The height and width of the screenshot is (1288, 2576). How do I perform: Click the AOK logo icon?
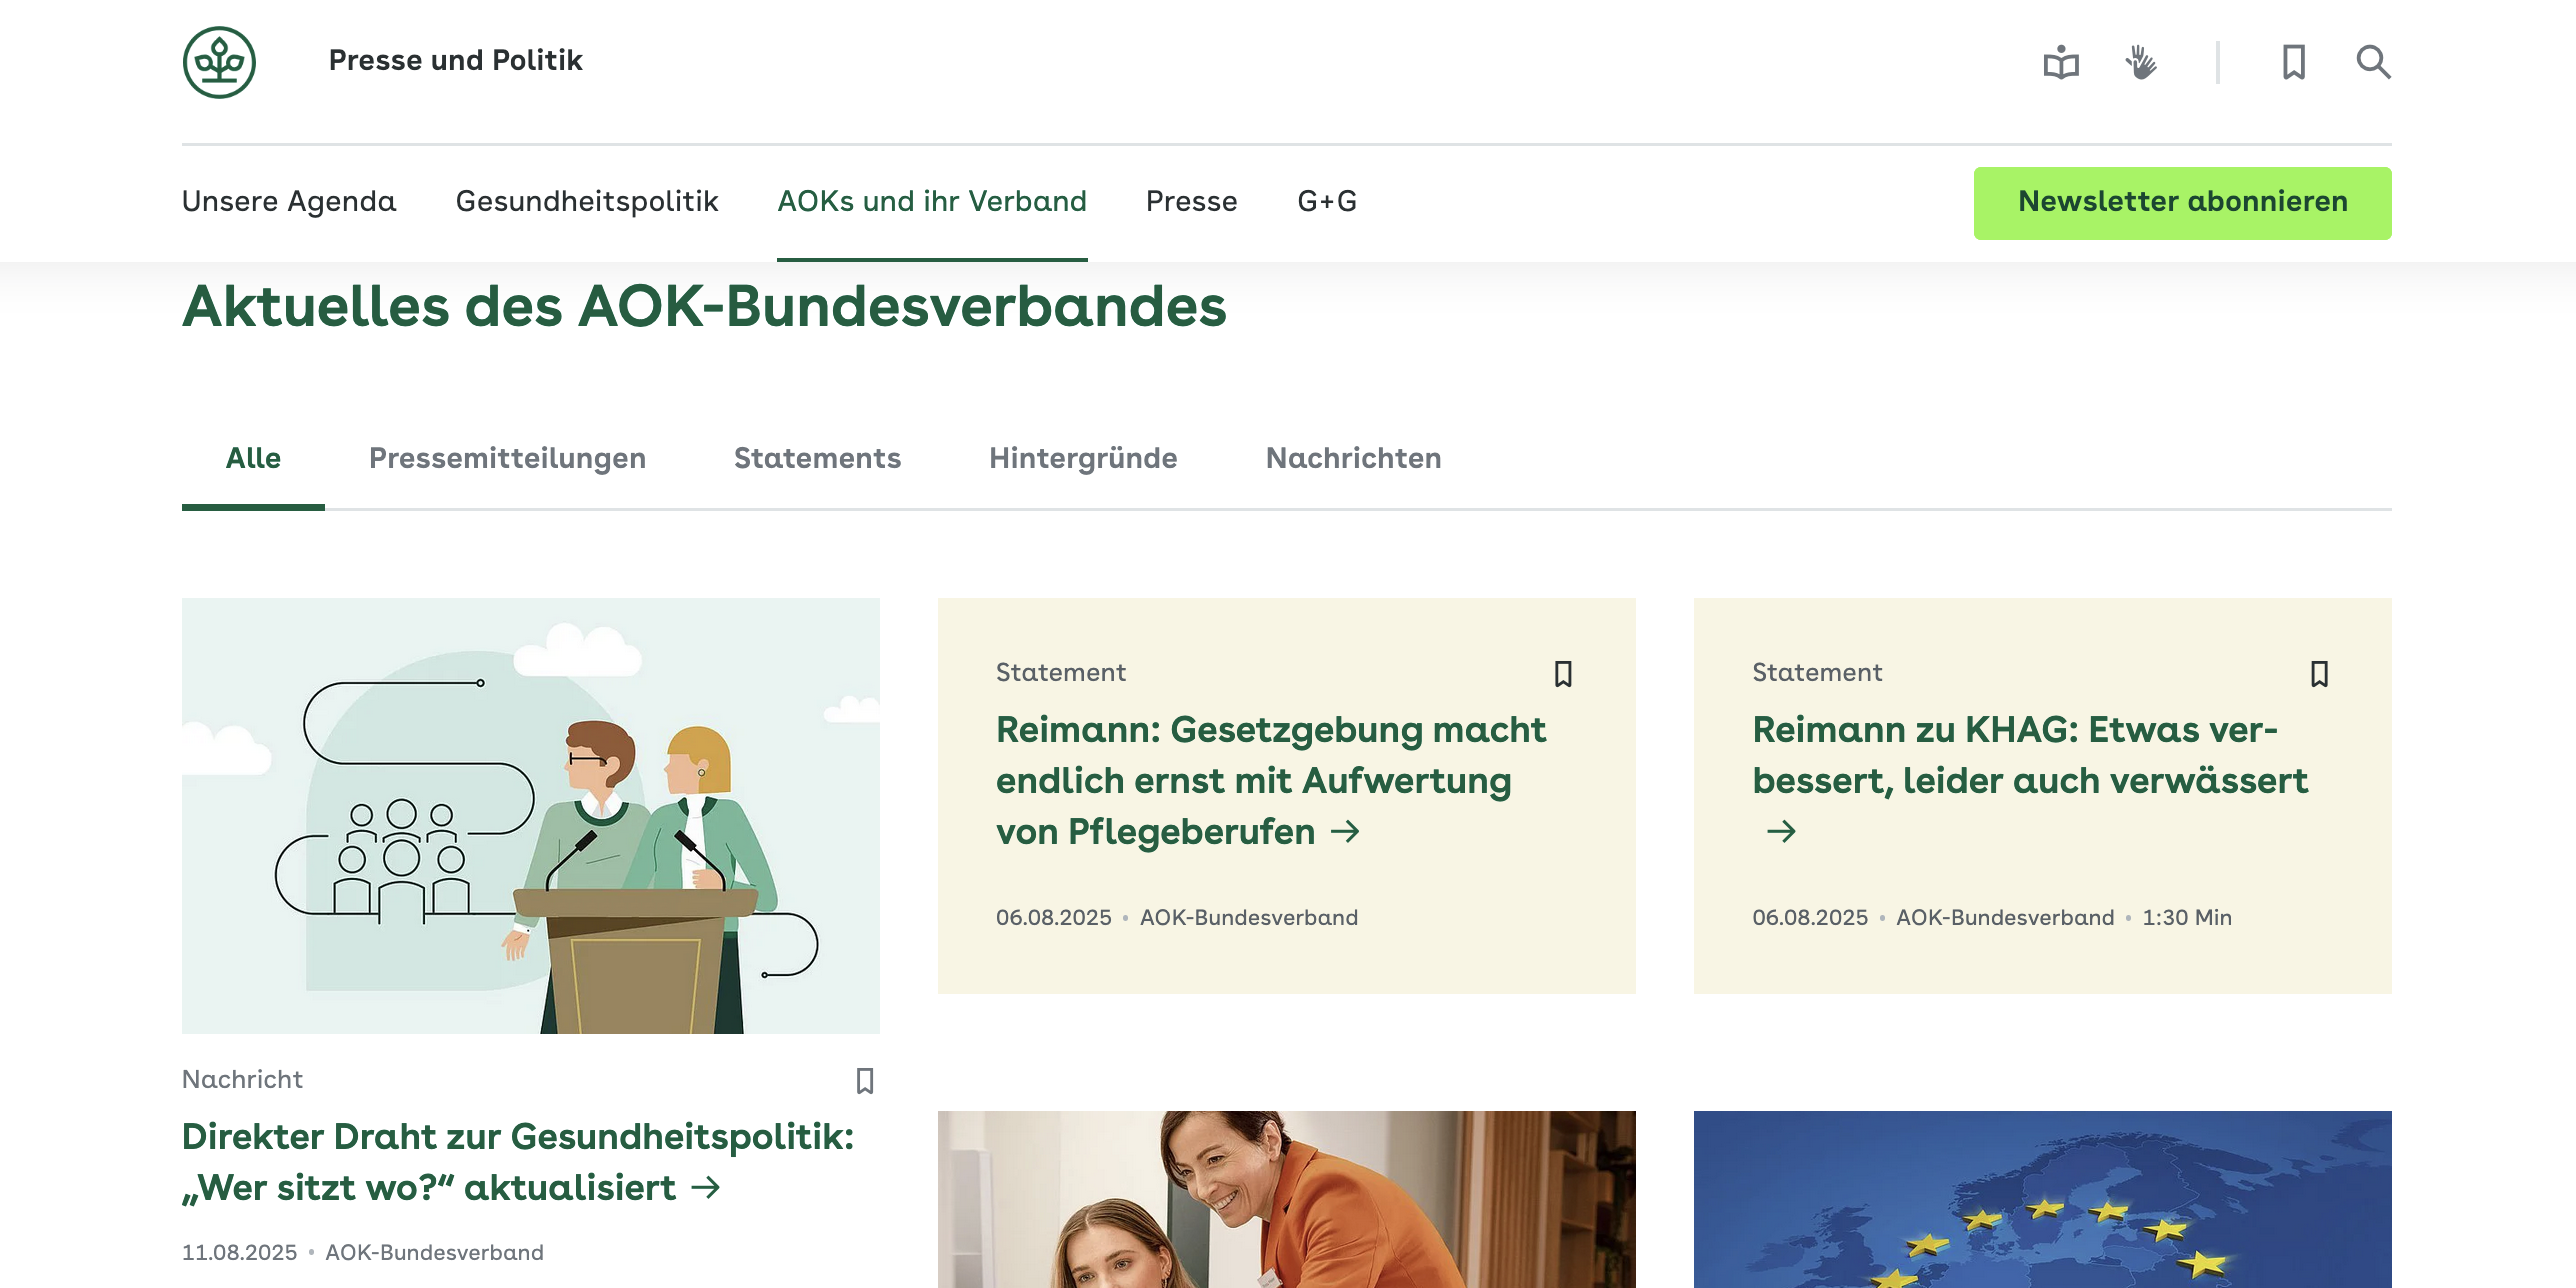219,62
